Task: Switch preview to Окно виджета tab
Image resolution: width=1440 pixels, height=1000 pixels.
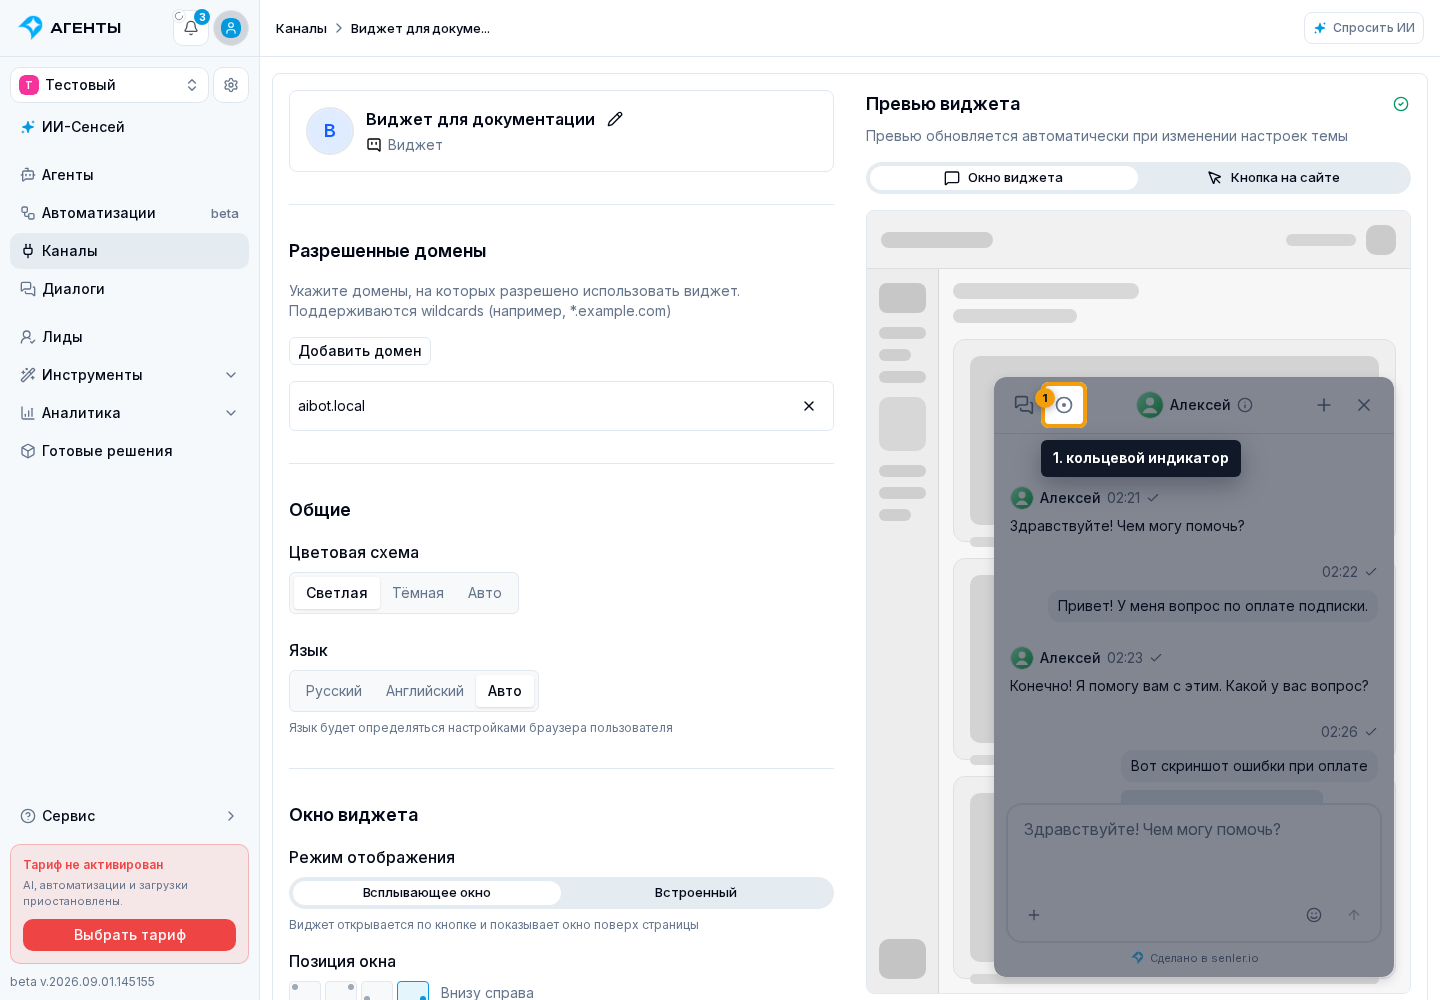Action: tap(1004, 178)
